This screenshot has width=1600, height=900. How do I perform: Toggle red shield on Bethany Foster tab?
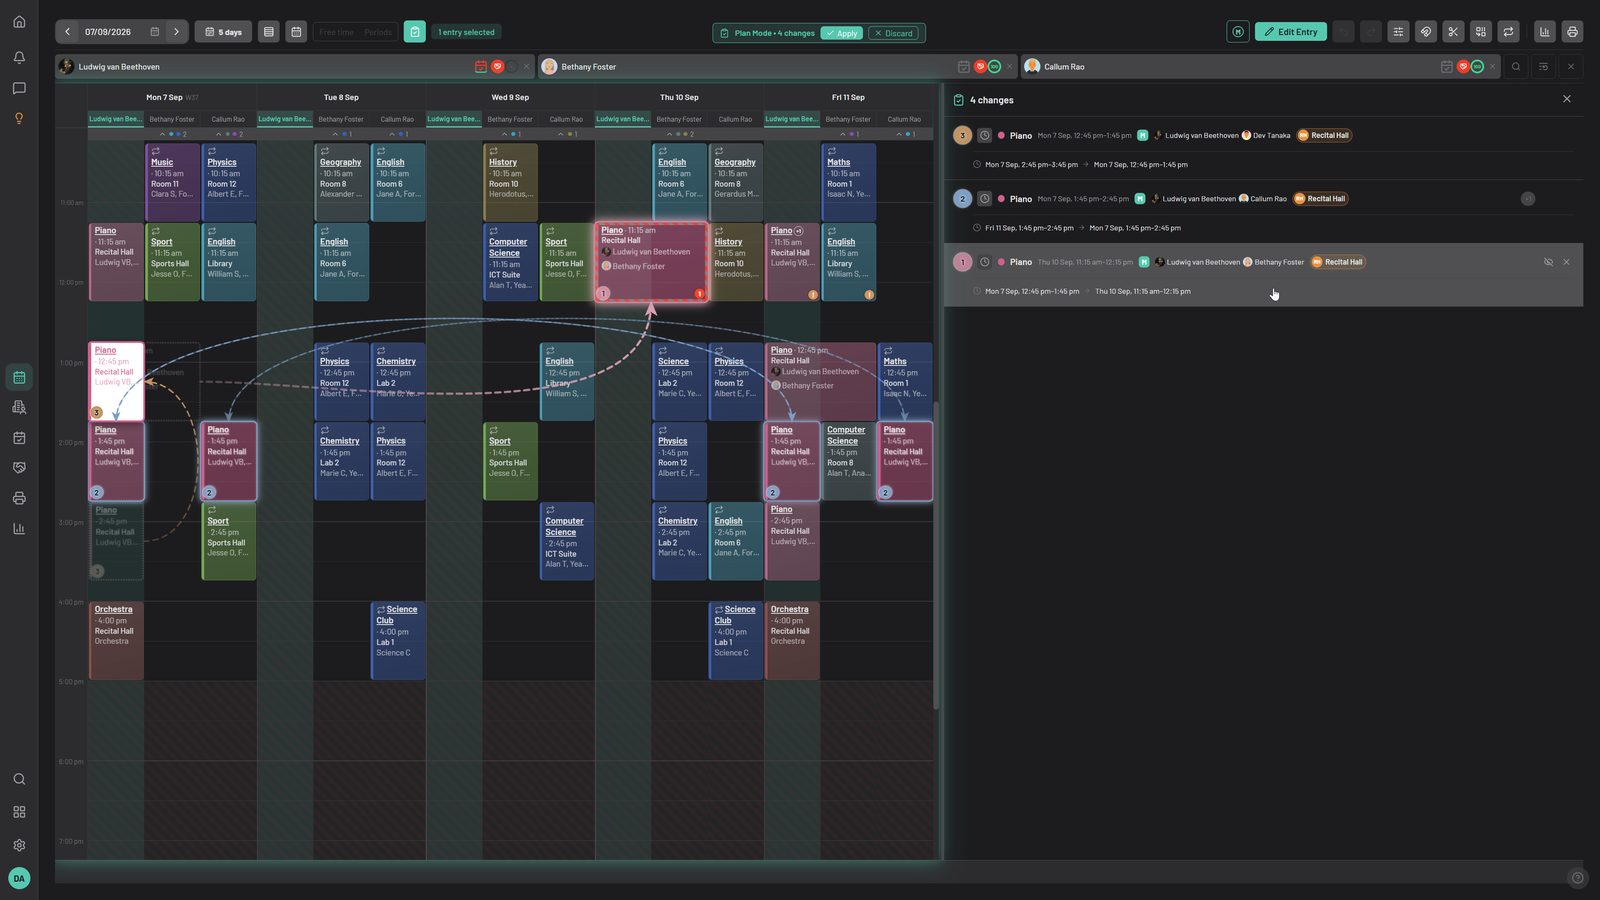980,67
